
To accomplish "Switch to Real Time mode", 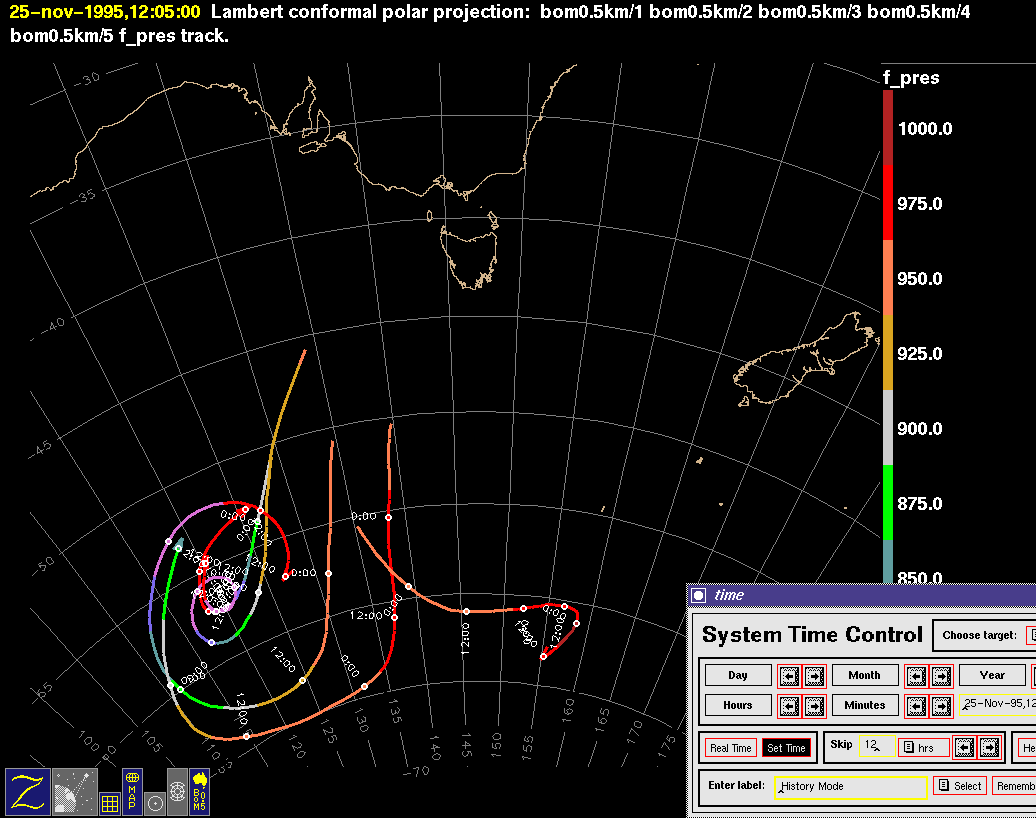I will click(730, 748).
